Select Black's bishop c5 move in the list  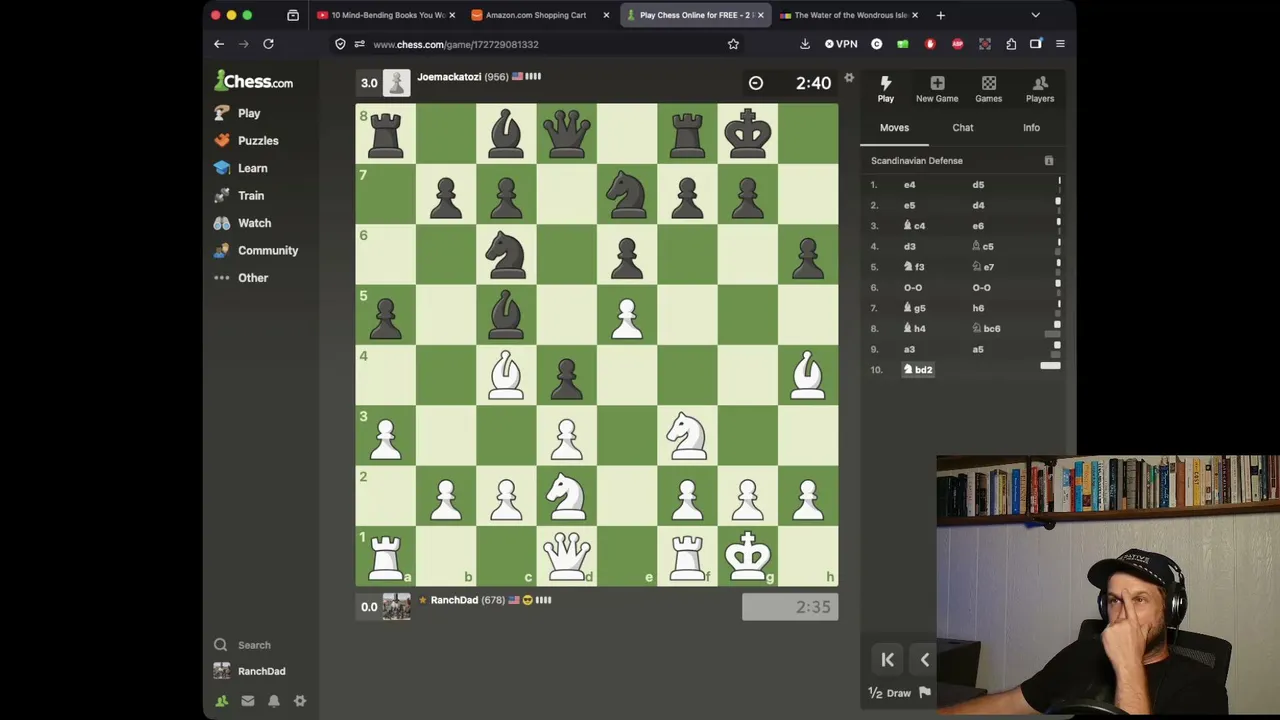coord(983,247)
